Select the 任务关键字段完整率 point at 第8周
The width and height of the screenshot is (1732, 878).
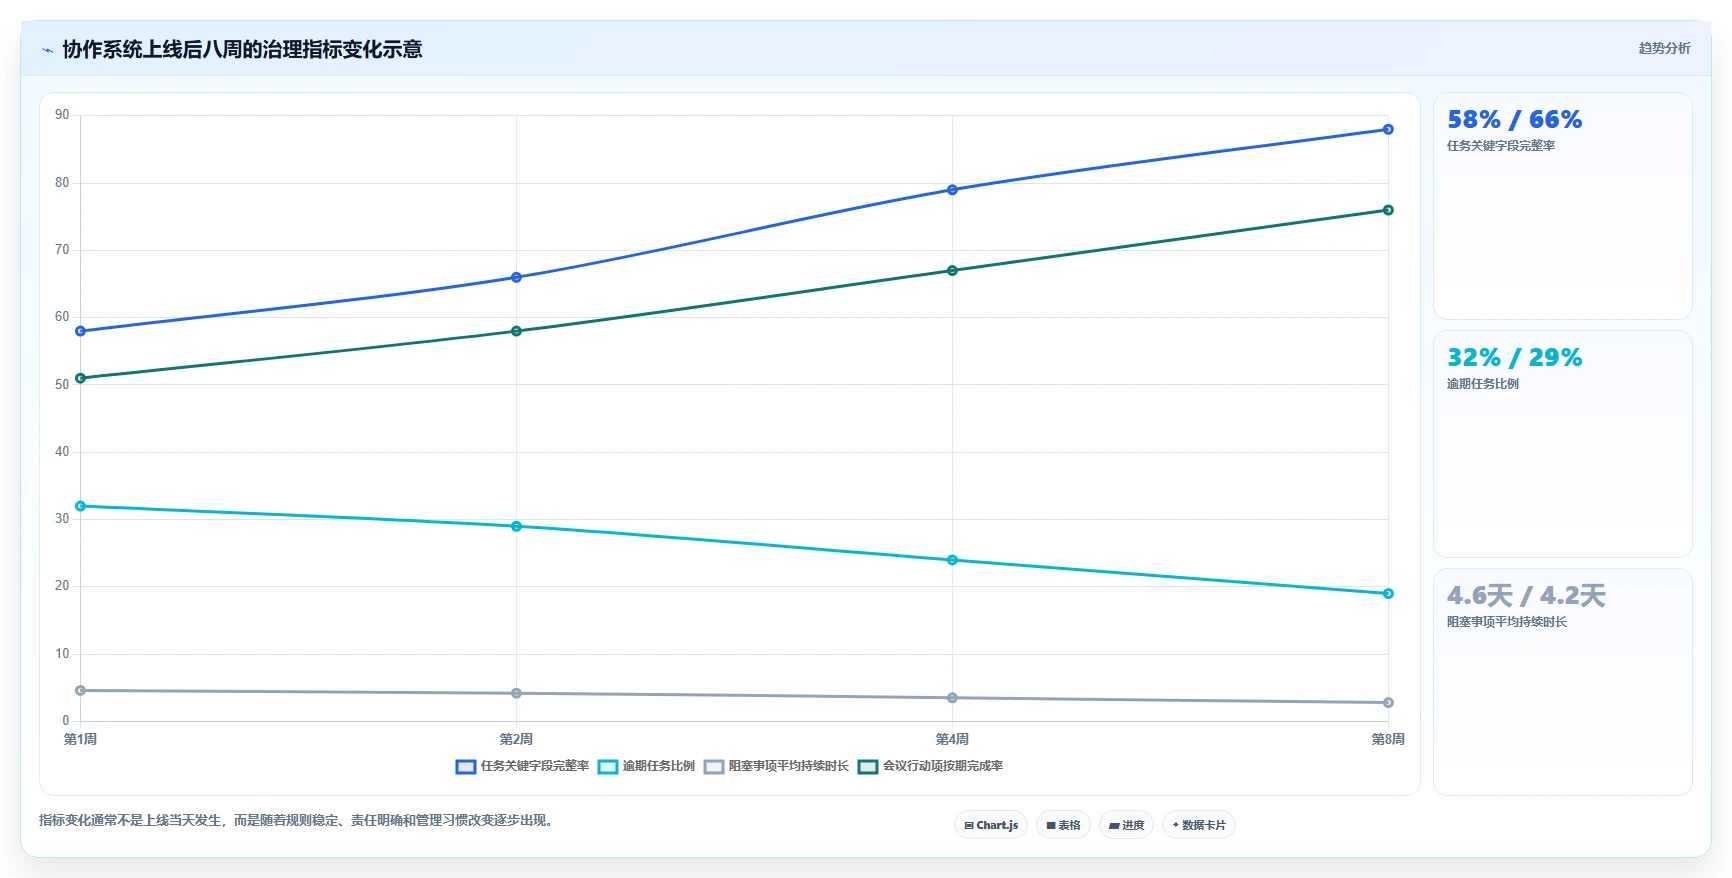coord(1388,129)
